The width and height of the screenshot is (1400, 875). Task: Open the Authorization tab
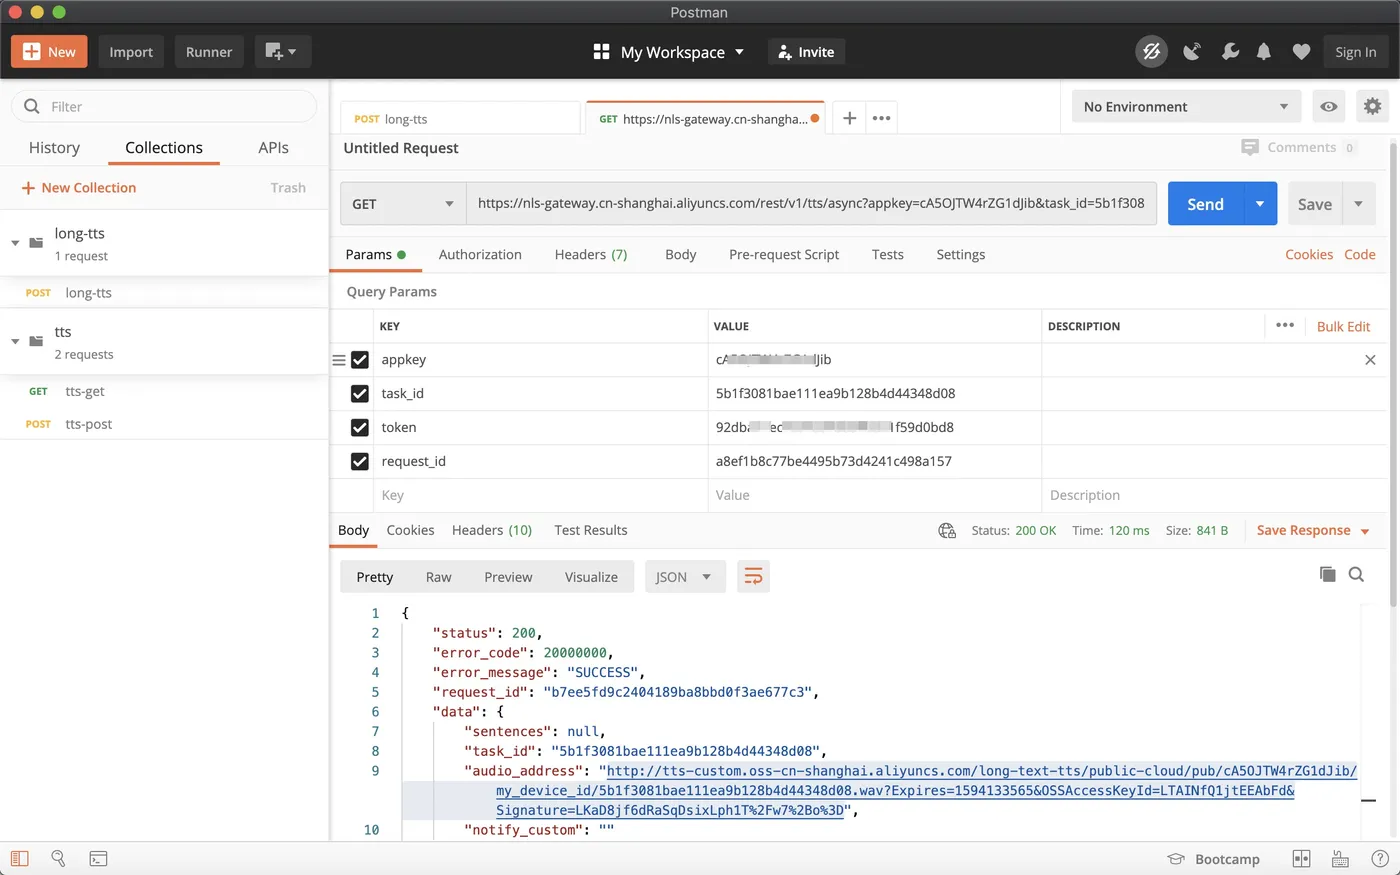tap(480, 254)
